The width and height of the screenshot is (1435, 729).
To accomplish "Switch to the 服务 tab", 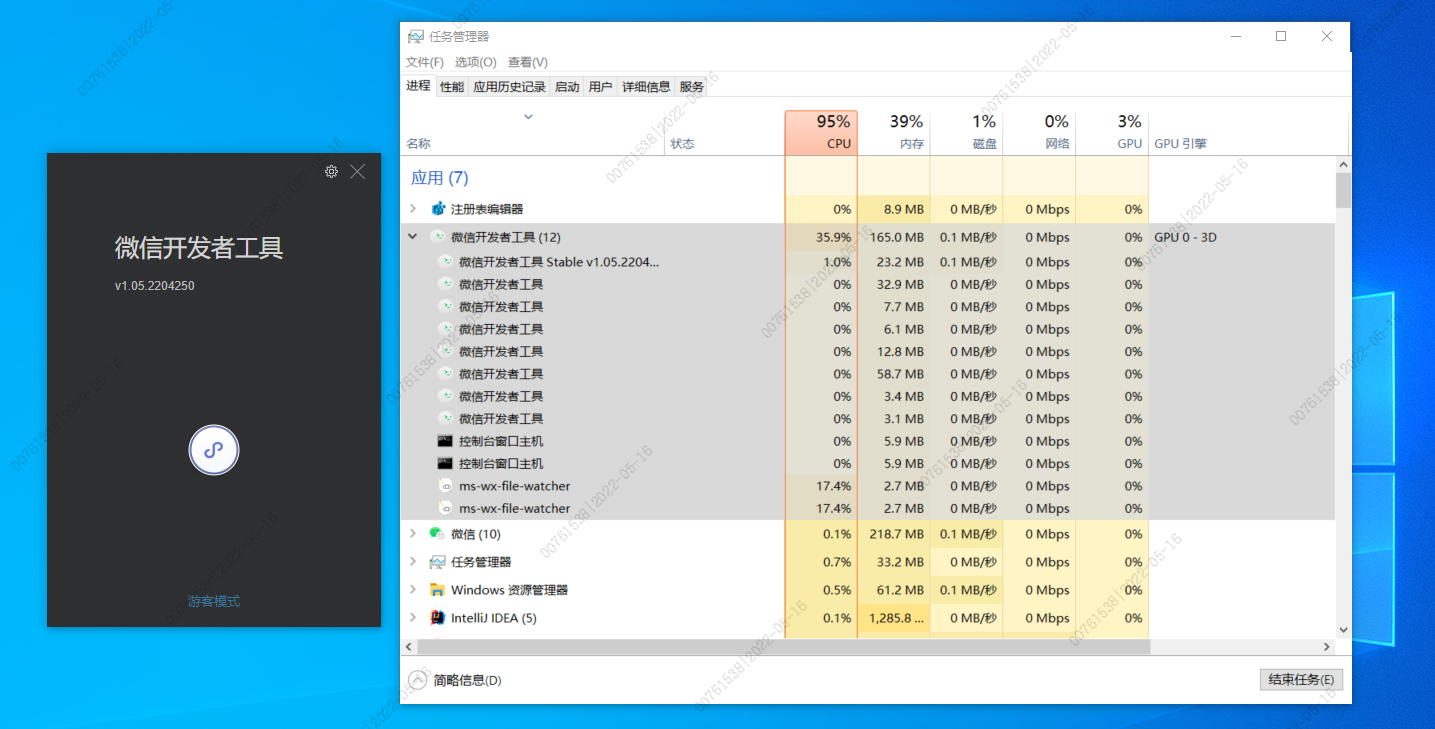I will pos(692,87).
